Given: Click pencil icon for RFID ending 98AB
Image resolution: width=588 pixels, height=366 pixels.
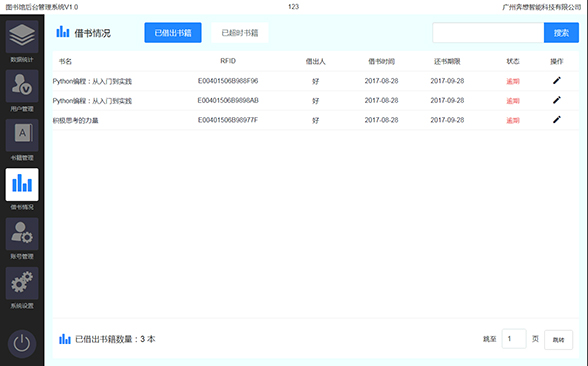Looking at the screenshot, I should coord(557,100).
